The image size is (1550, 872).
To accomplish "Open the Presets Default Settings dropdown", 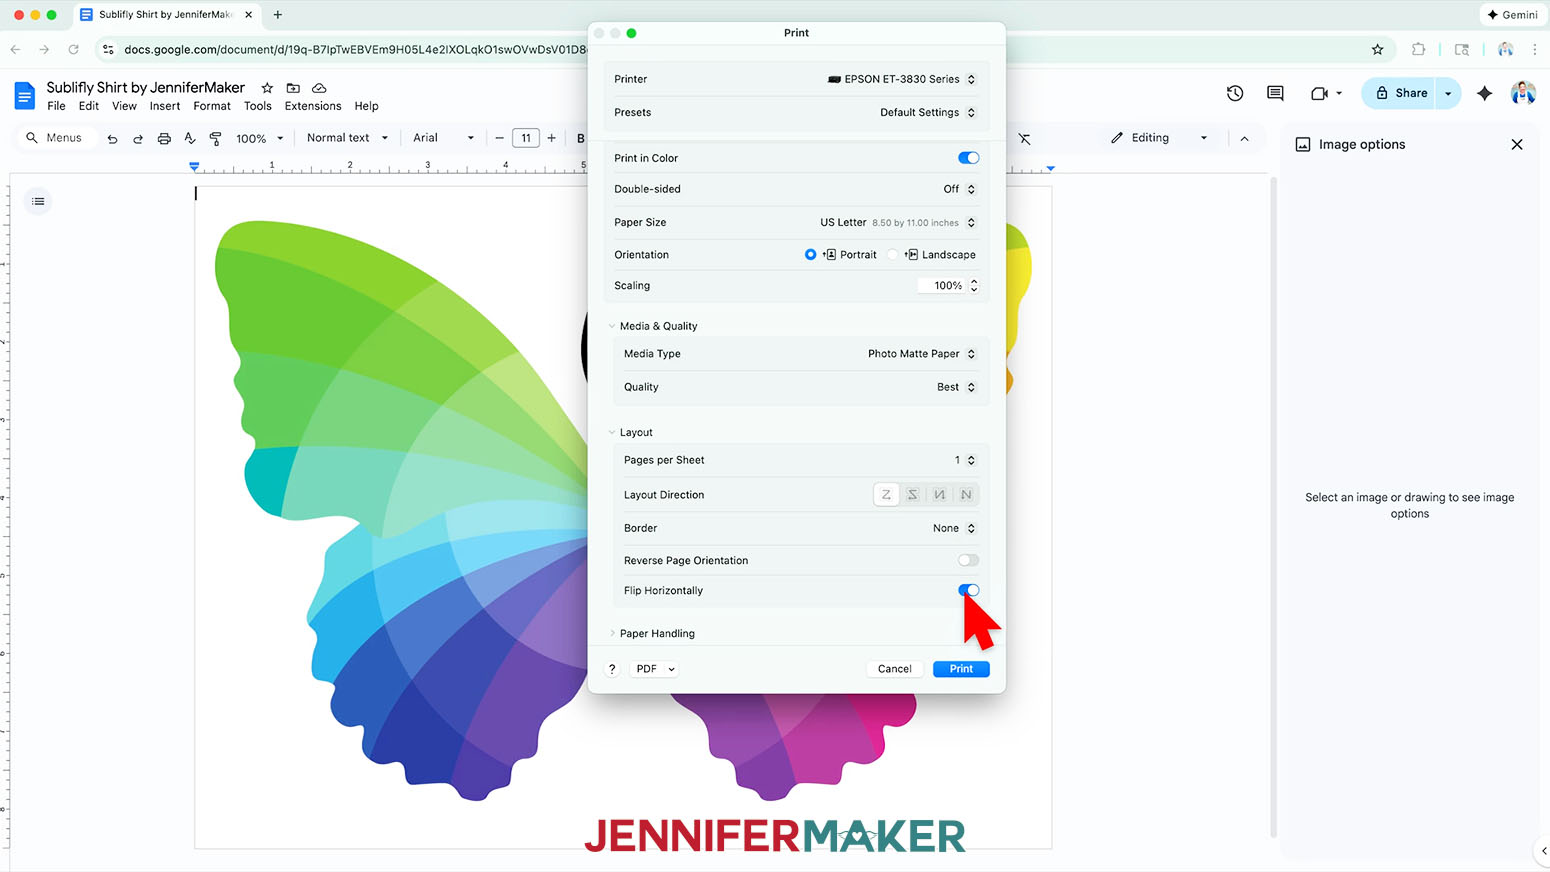I will tap(927, 112).
